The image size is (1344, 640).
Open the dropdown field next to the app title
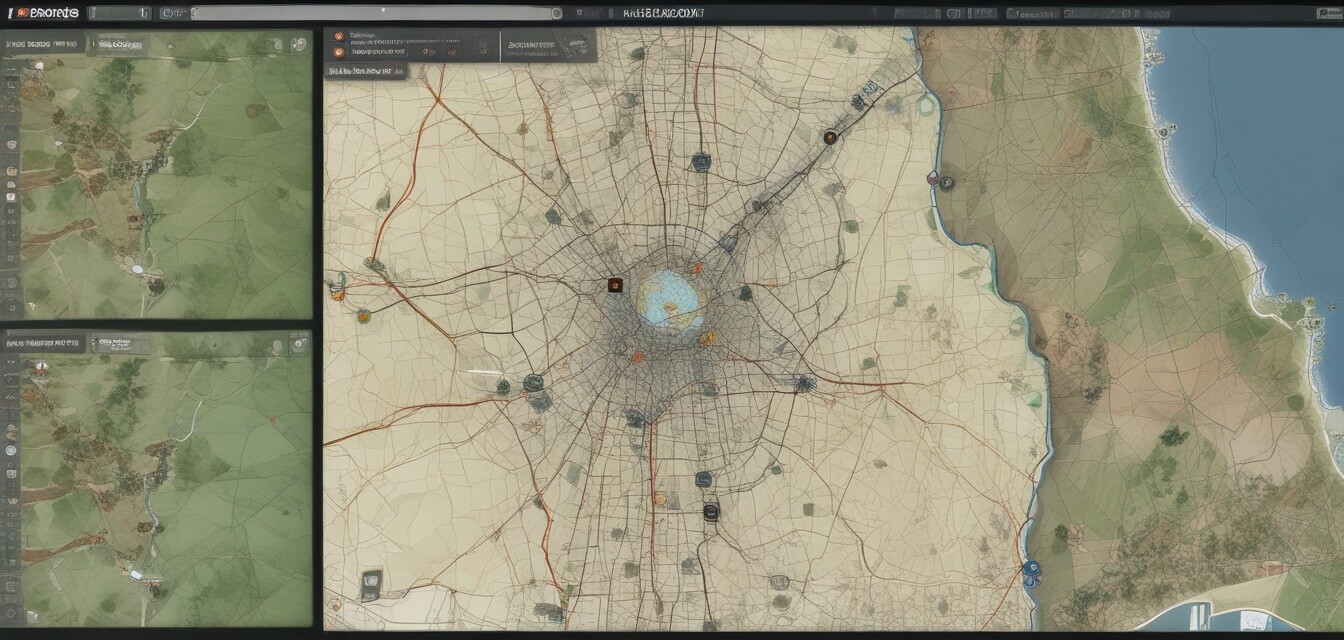[118, 13]
